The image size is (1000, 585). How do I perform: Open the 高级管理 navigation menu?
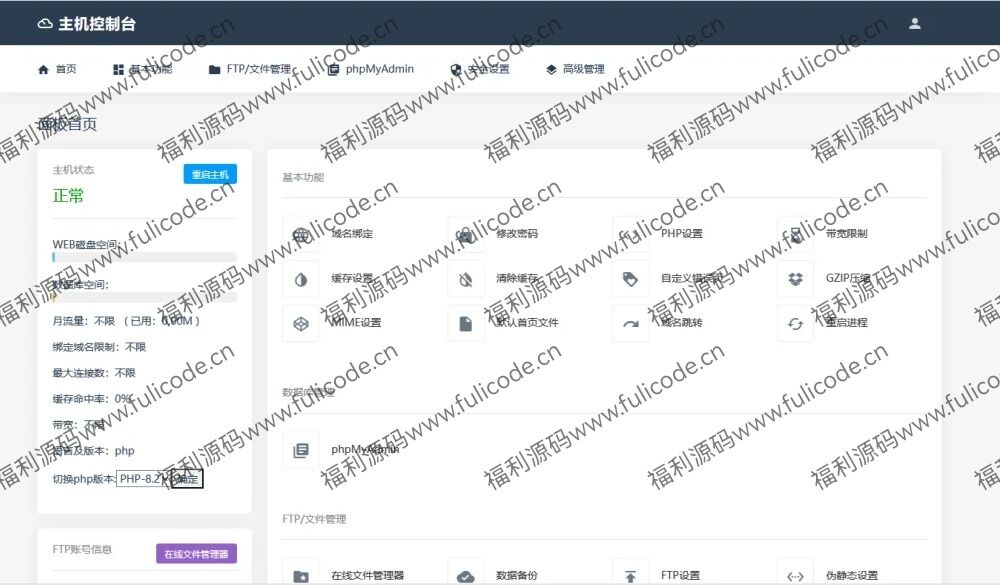point(575,69)
